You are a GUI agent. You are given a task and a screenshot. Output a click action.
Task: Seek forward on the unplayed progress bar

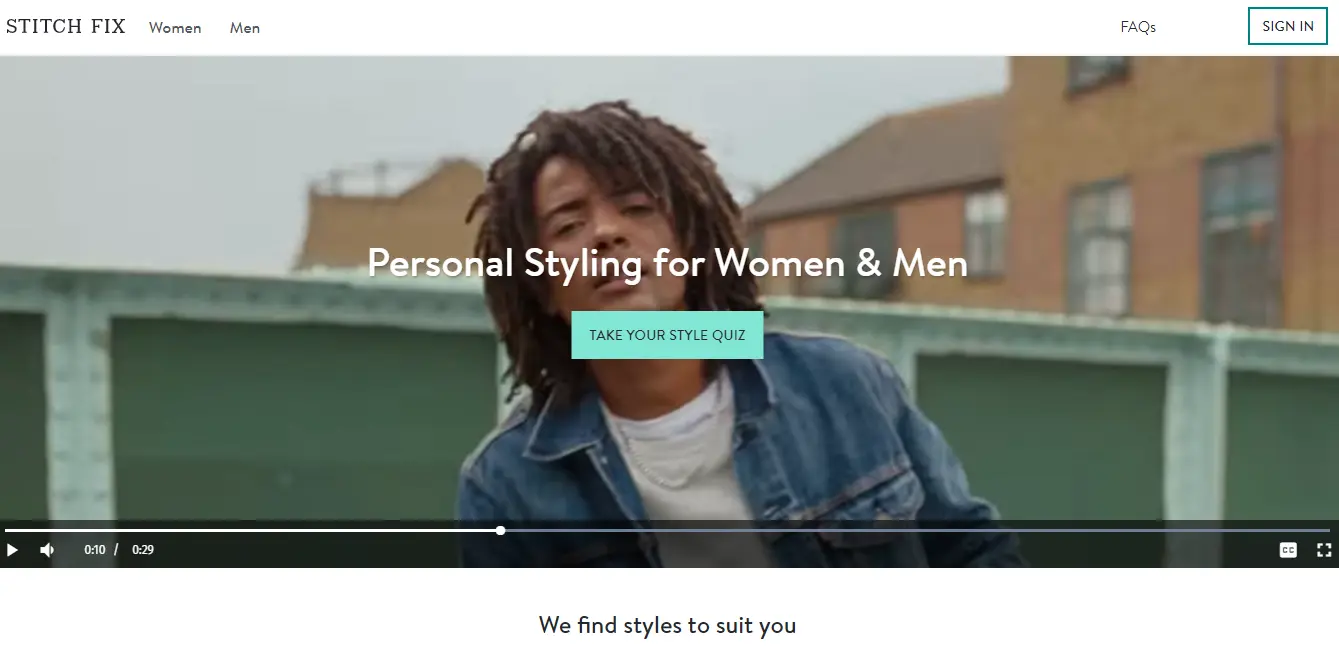pyautogui.click(x=917, y=530)
